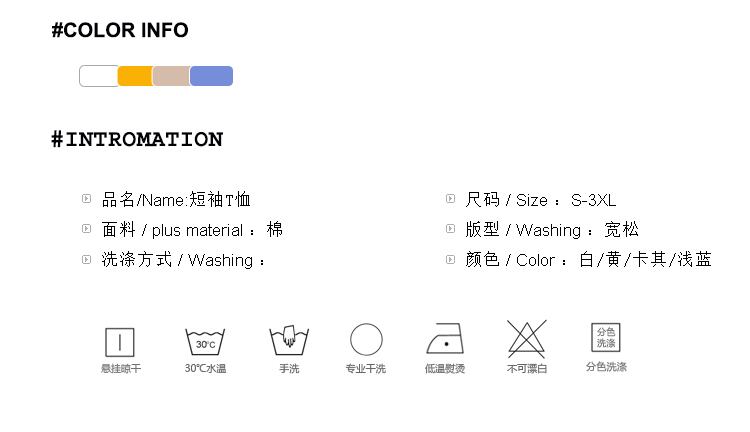Click the bullet icon beside 尺码 / Size
This screenshot has height=432, width=750.
[x=451, y=199]
